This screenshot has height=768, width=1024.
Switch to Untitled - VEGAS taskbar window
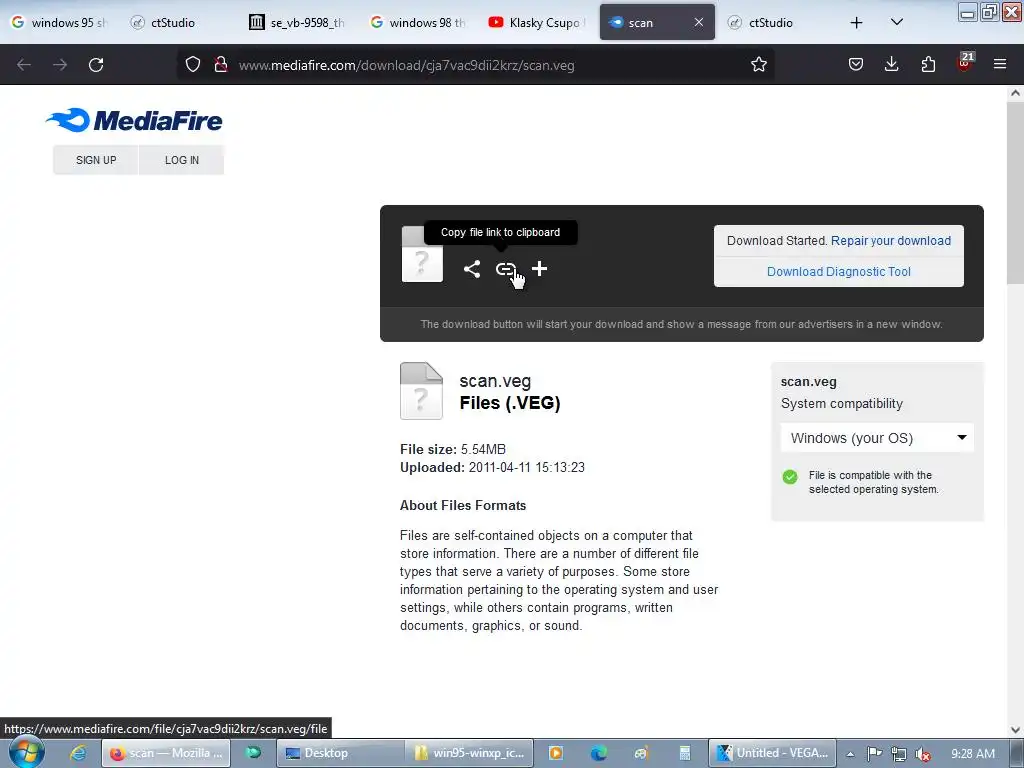point(773,753)
